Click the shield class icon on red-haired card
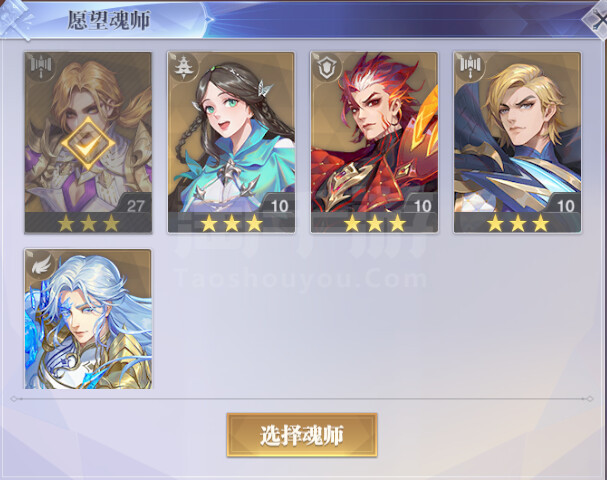Image resolution: width=607 pixels, height=480 pixels. [328, 68]
